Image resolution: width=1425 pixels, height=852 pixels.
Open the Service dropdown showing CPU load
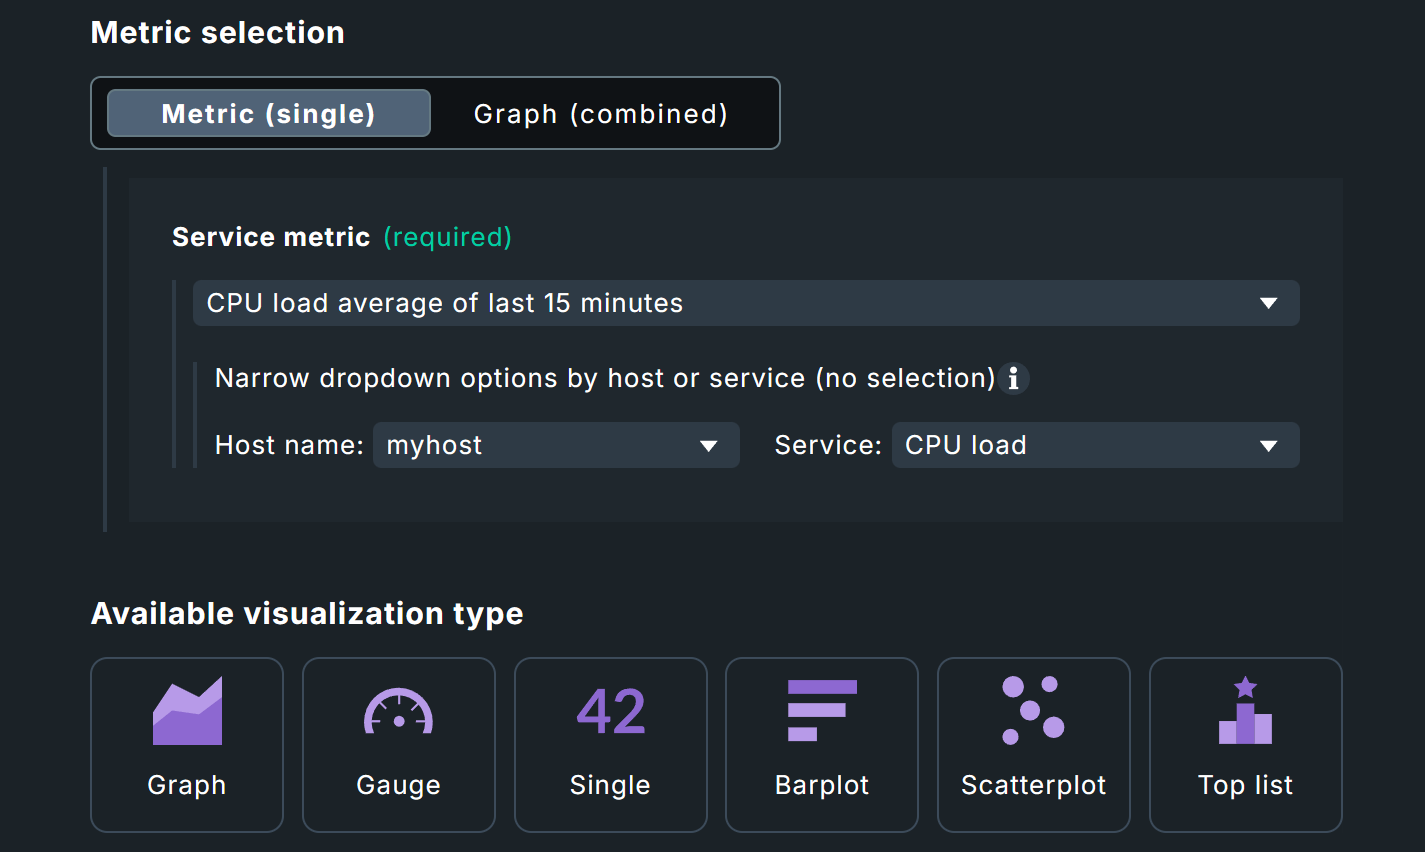pyautogui.click(x=1095, y=445)
